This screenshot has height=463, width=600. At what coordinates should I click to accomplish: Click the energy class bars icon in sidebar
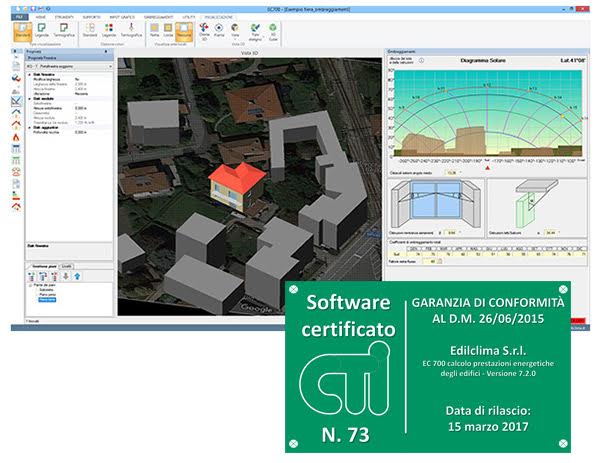(x=16, y=196)
